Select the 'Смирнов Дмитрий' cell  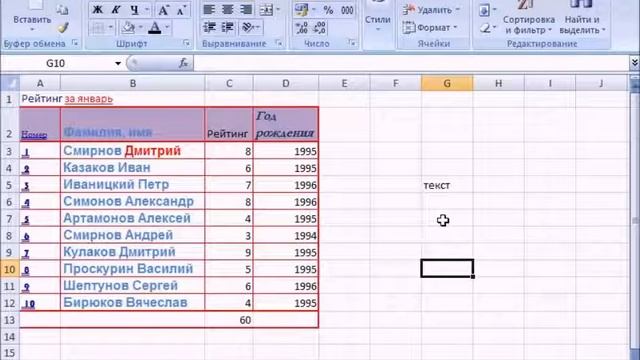coord(133,151)
